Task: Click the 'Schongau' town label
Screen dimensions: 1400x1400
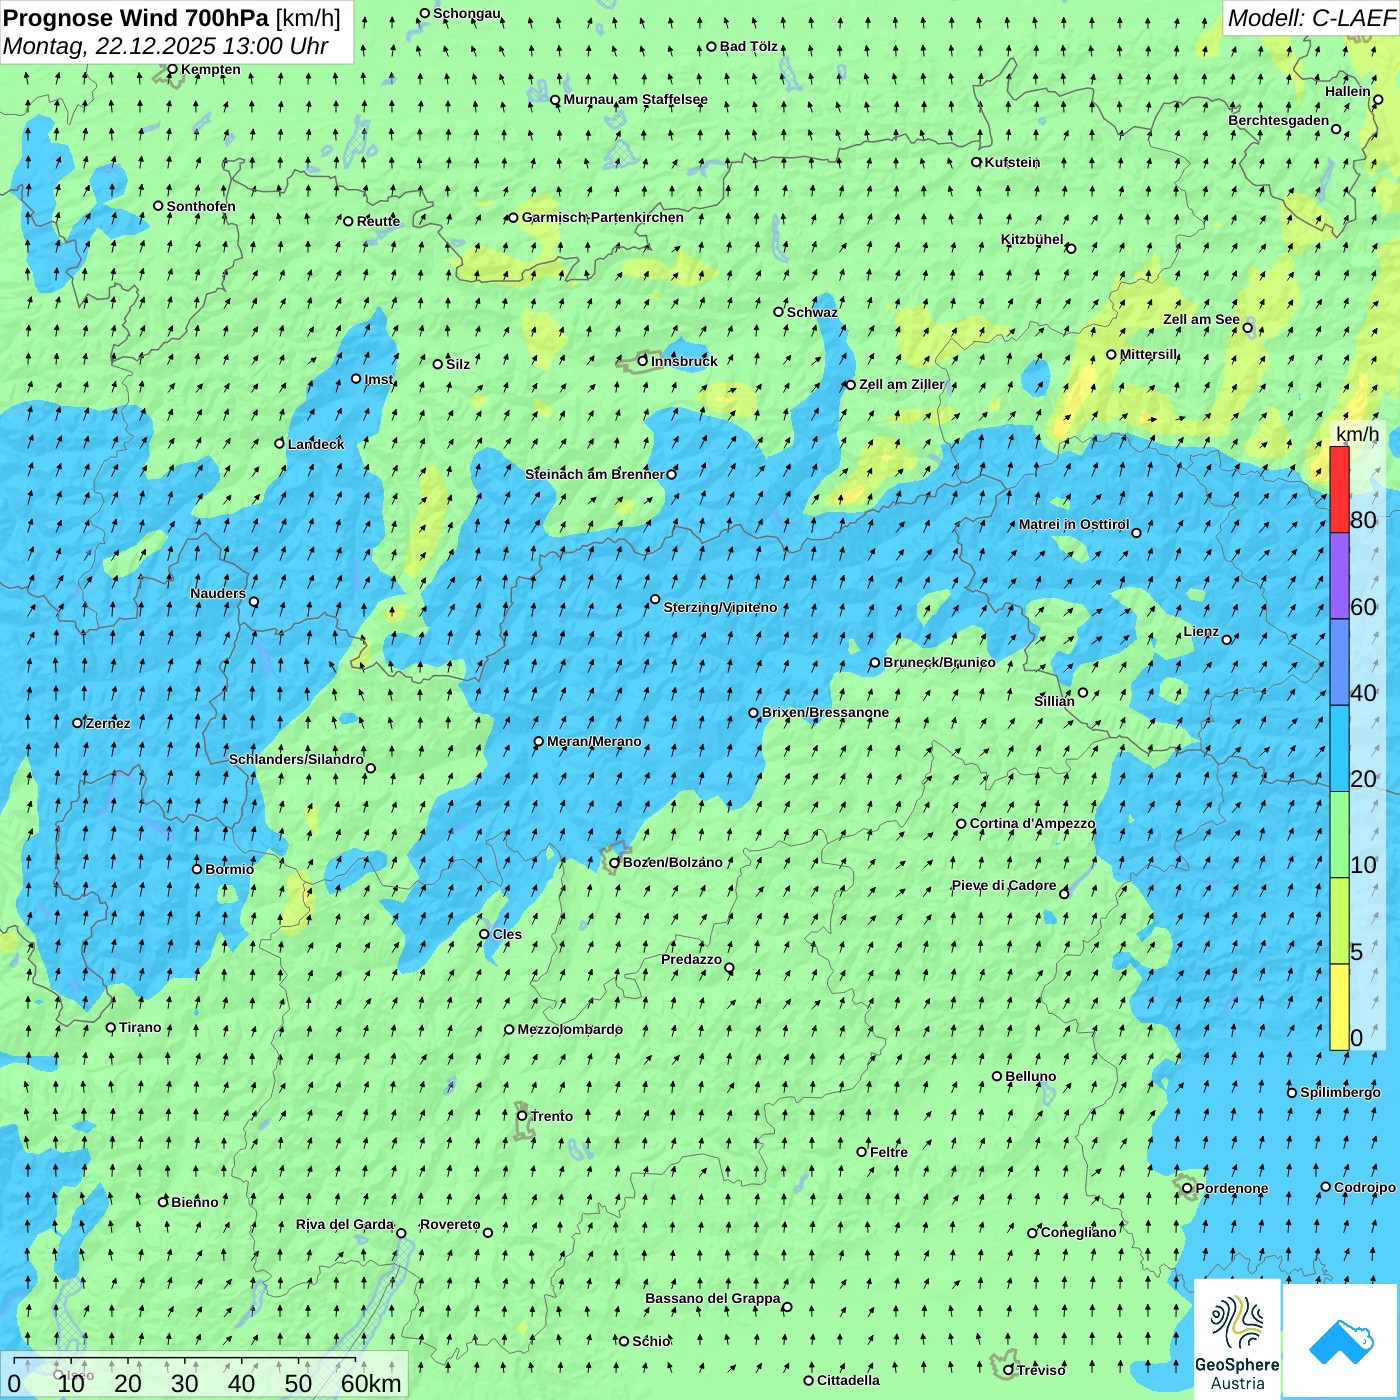Action: [x=467, y=13]
